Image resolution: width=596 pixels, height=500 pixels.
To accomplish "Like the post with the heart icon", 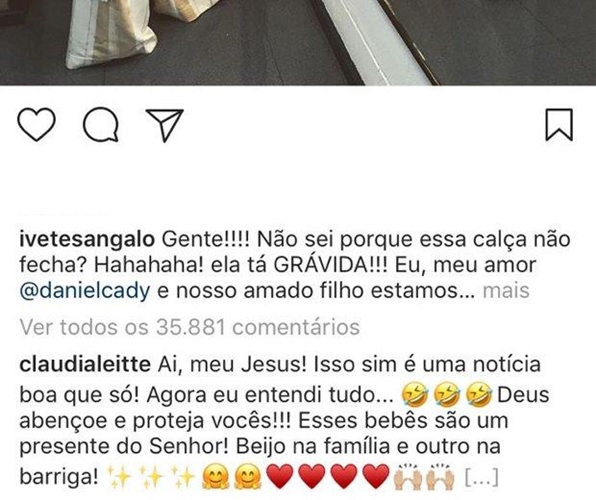I will [36, 124].
